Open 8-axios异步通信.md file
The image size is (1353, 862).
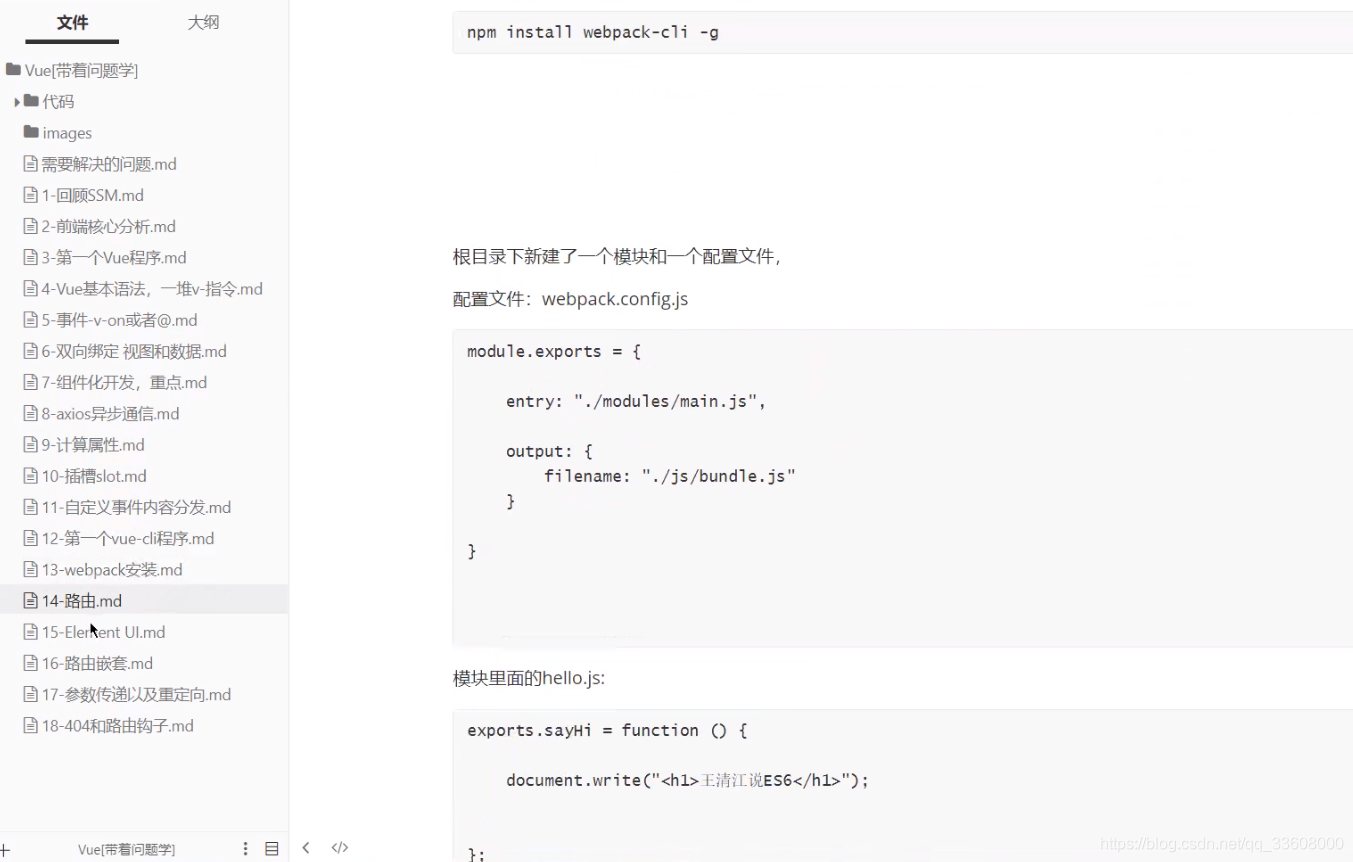pos(110,413)
